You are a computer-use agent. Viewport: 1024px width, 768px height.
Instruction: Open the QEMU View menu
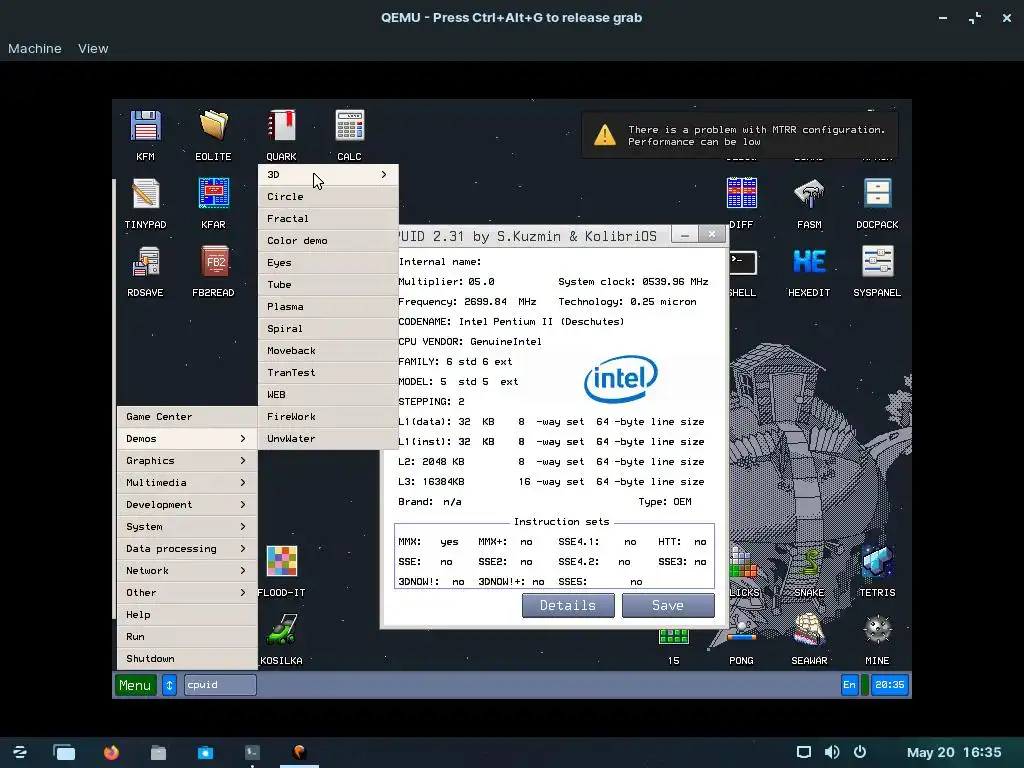93,48
